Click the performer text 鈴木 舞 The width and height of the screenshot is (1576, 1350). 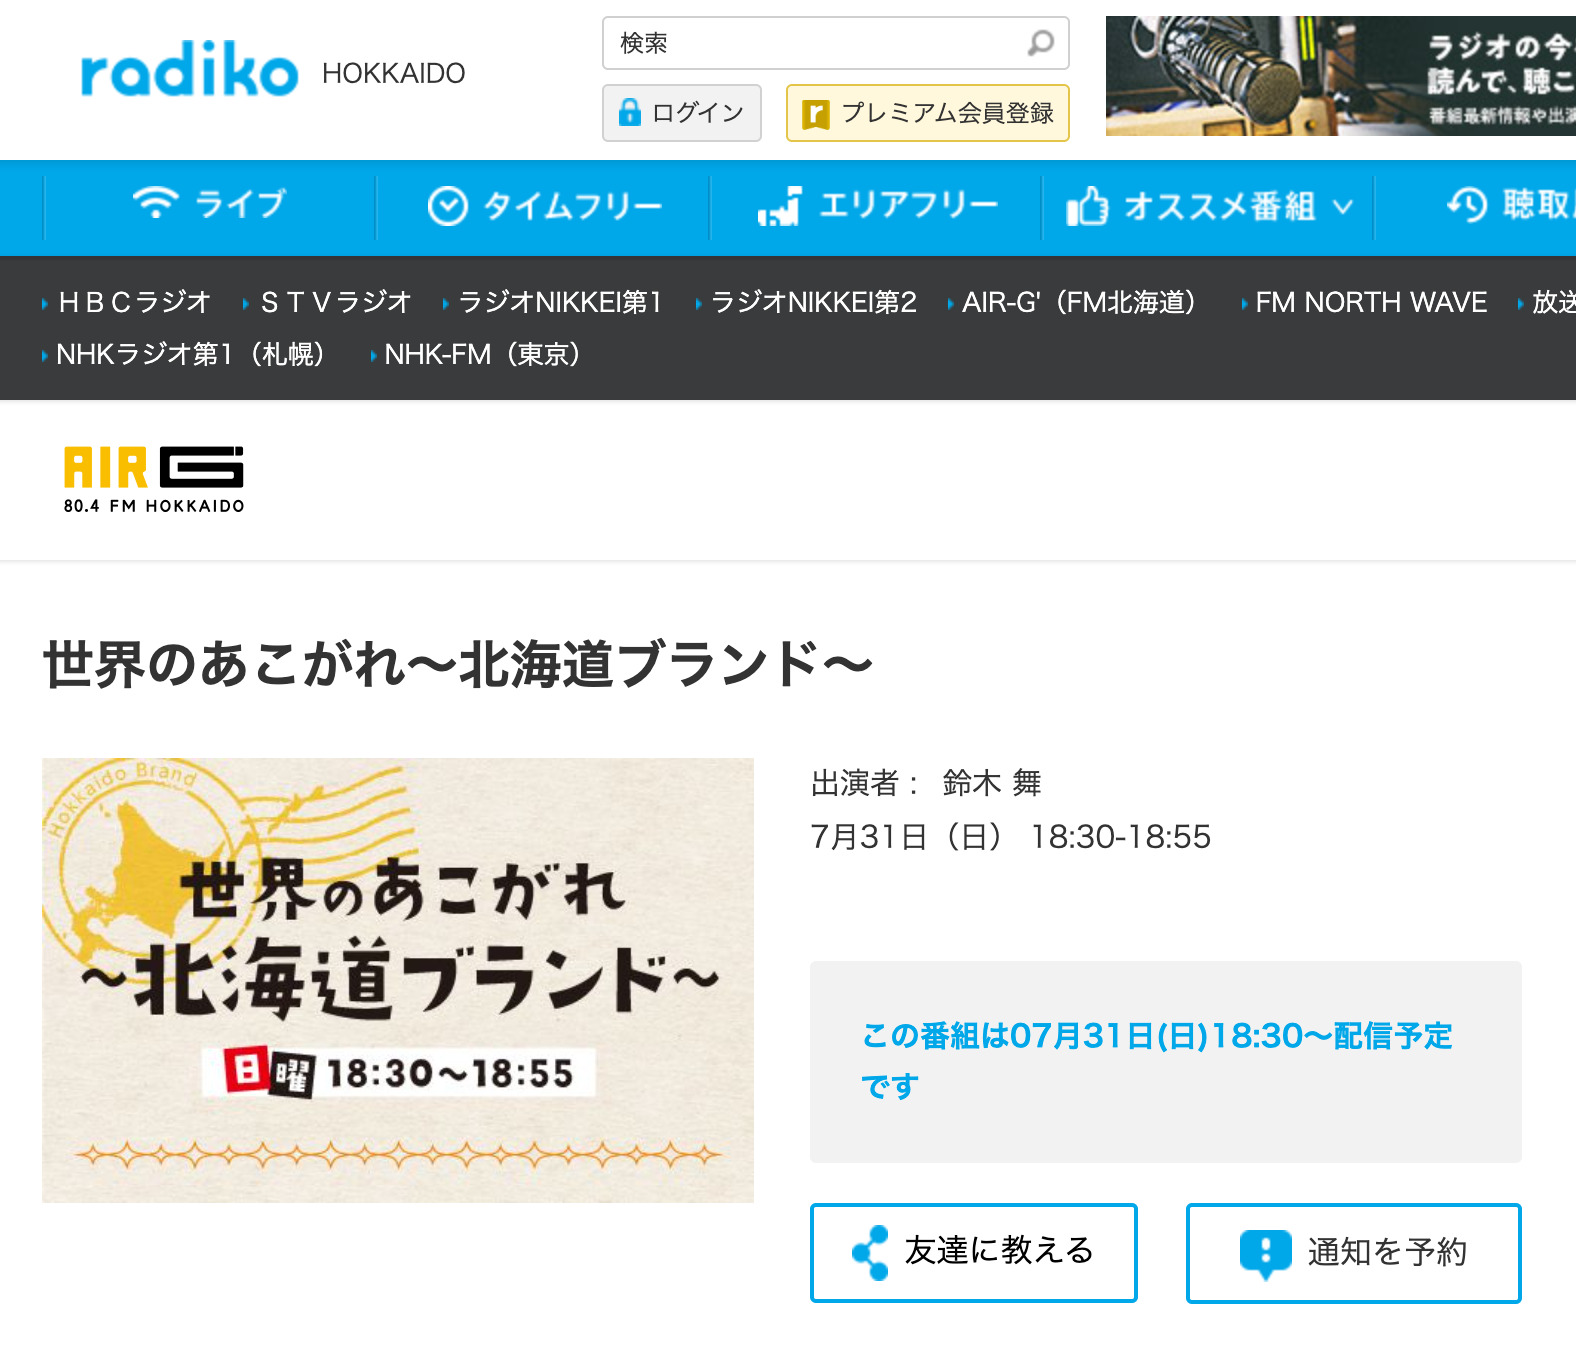pos(992,783)
